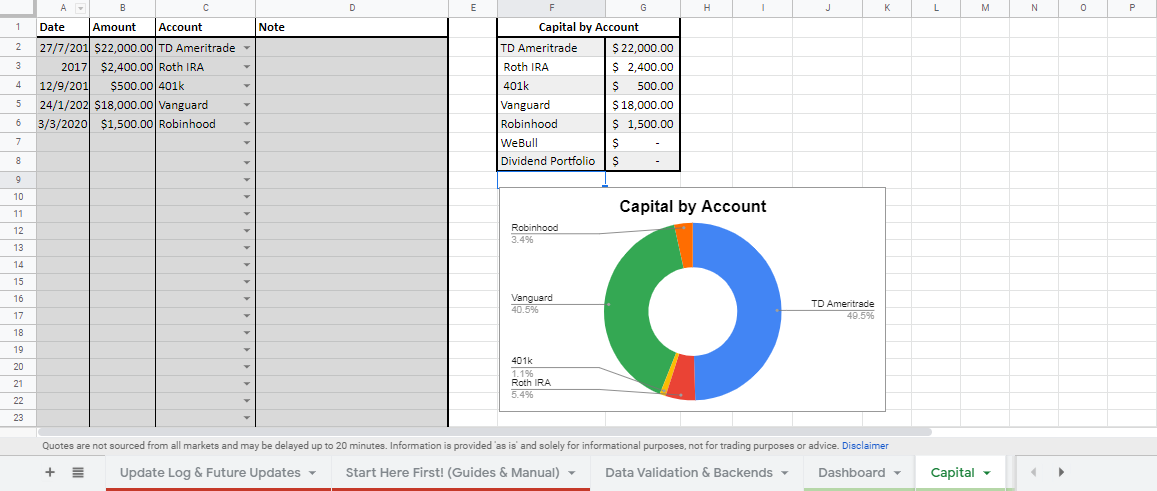
Task: Open 401k account dropdown arrow
Action: (x=246, y=86)
